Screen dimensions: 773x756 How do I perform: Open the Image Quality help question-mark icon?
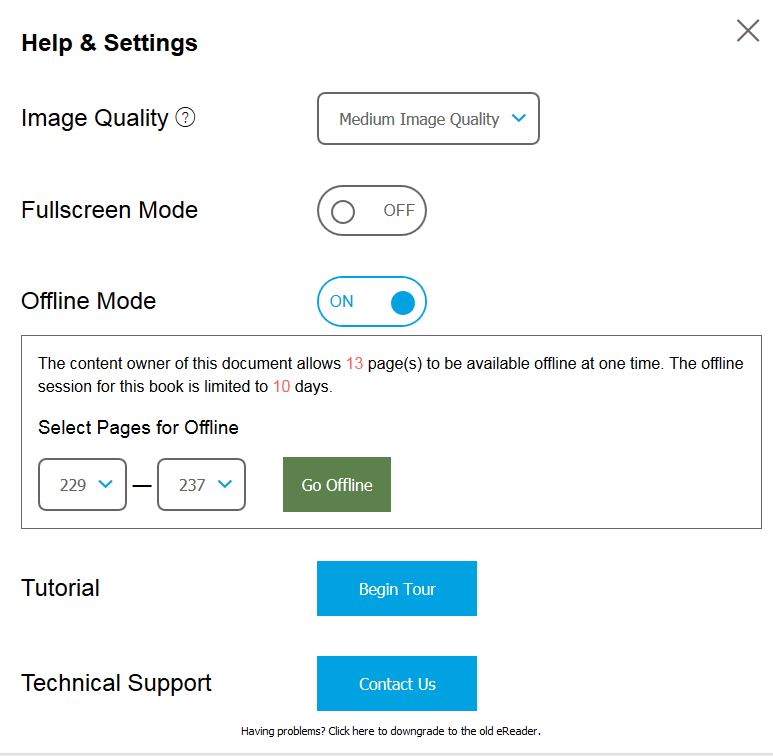185,117
